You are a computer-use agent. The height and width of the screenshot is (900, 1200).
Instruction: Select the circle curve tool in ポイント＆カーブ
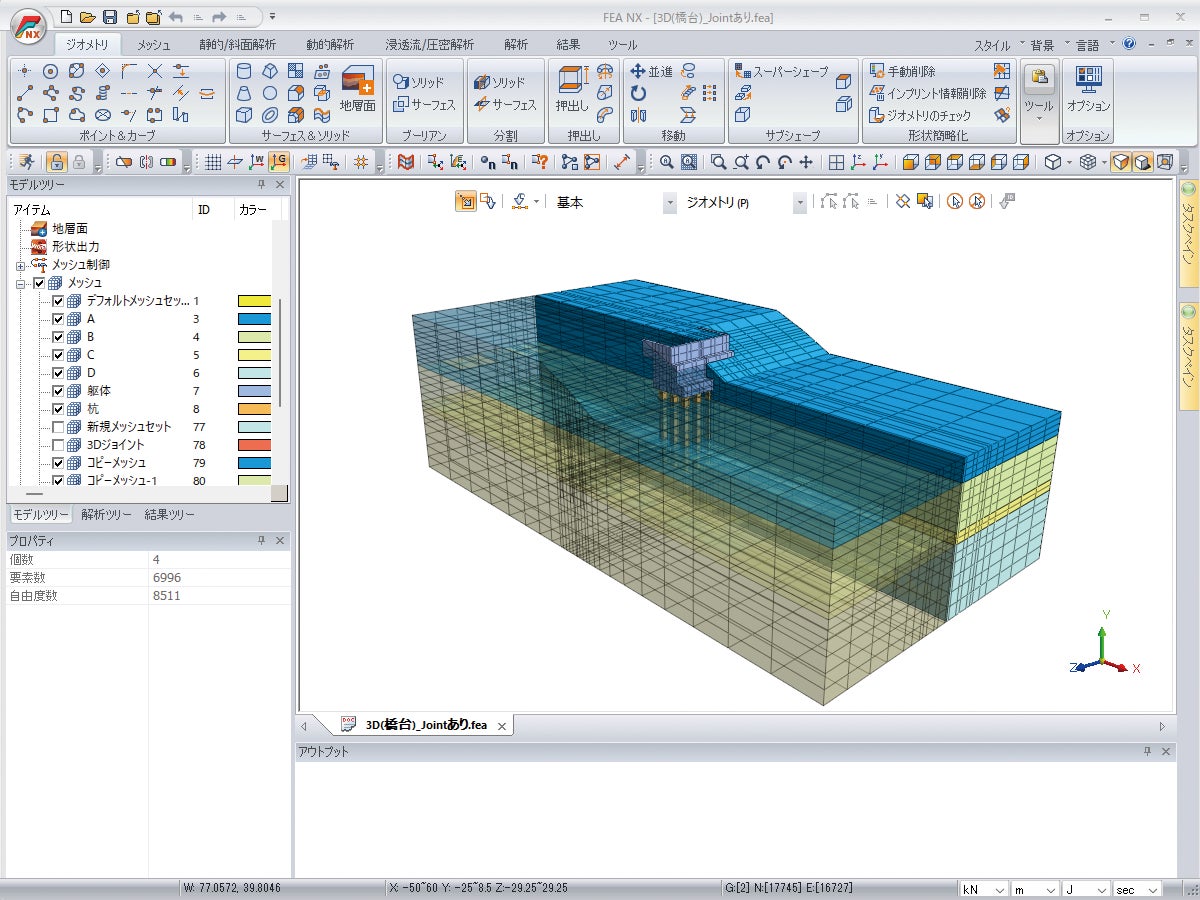pos(51,71)
